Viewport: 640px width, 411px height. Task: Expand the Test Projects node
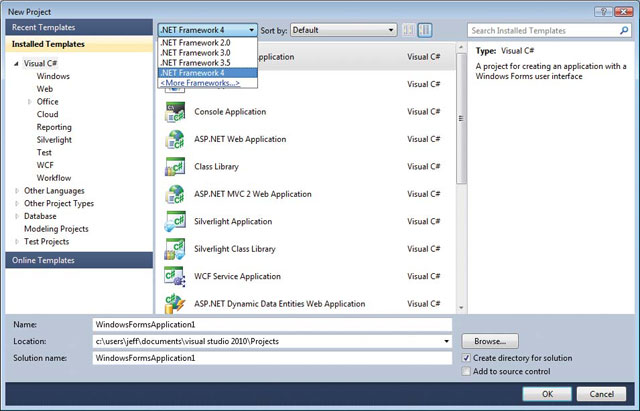[x=17, y=242]
